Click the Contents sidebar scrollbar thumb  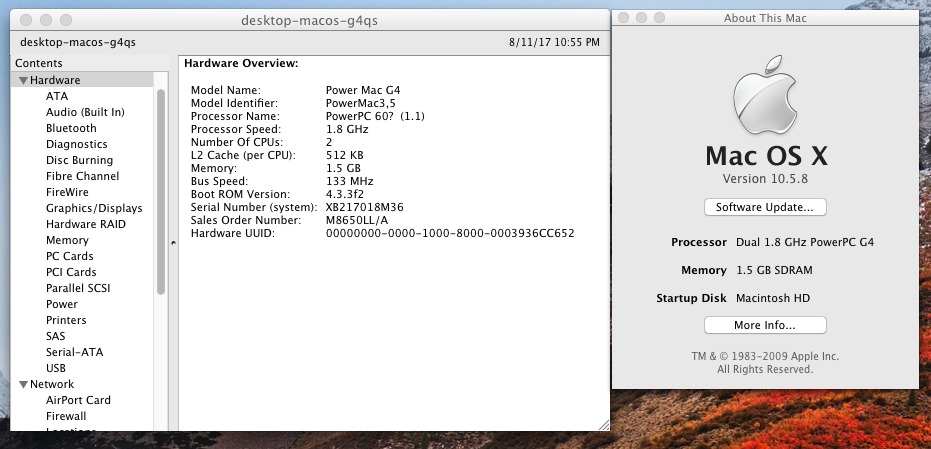tap(161, 191)
